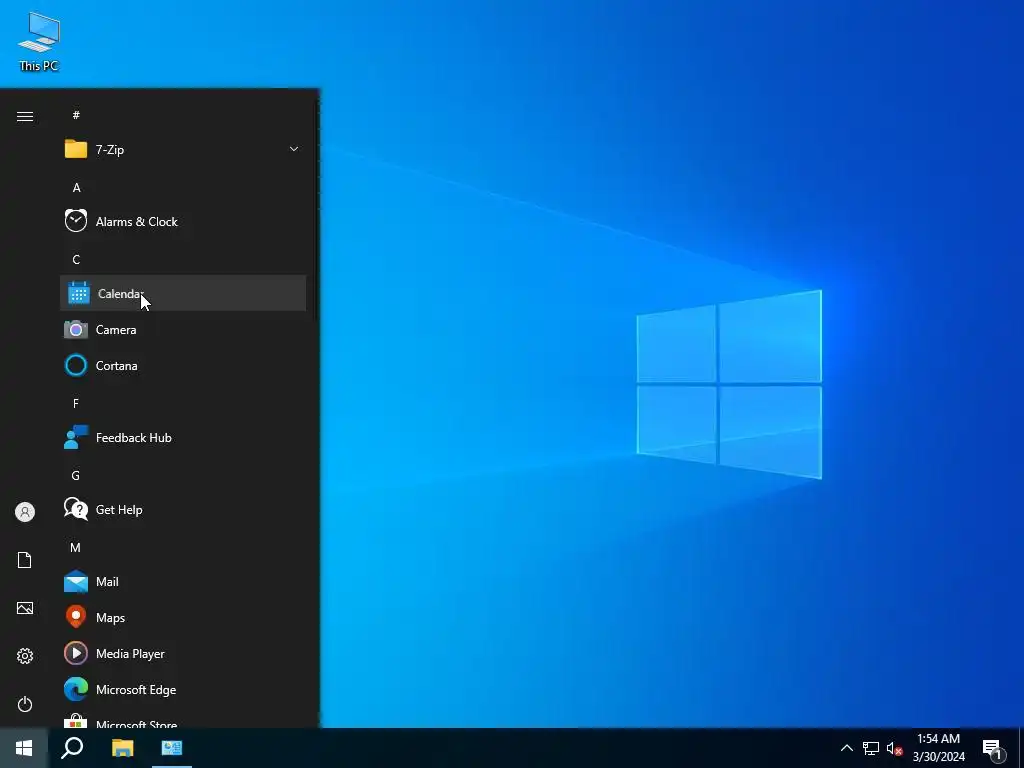Show hidden system tray icons
1024x768 pixels.
(846, 748)
